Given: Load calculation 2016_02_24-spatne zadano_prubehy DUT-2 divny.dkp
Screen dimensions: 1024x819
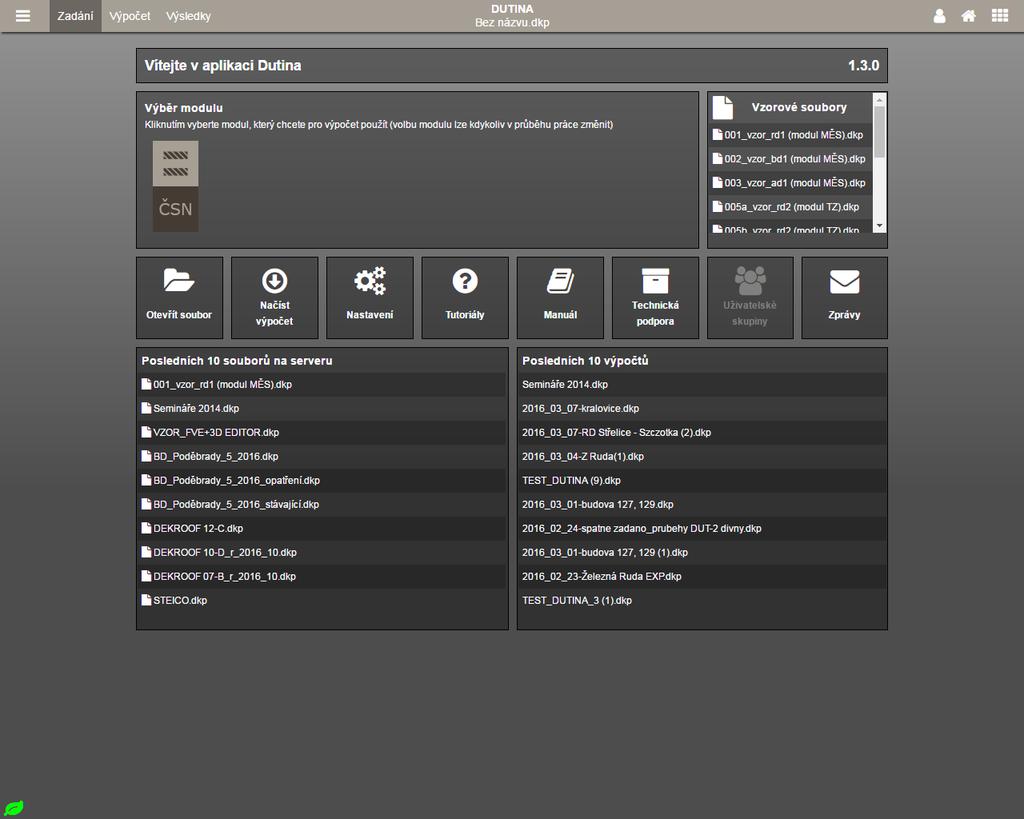Looking at the screenshot, I should pos(702,528).
